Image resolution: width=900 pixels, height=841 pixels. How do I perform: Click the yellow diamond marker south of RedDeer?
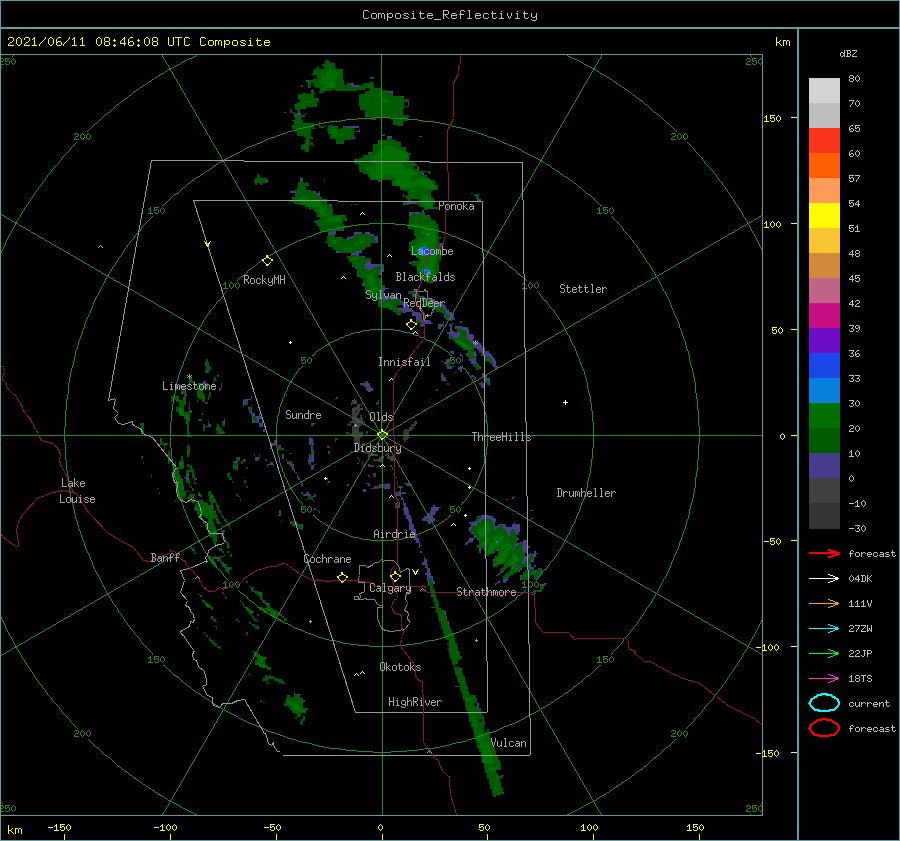click(411, 325)
